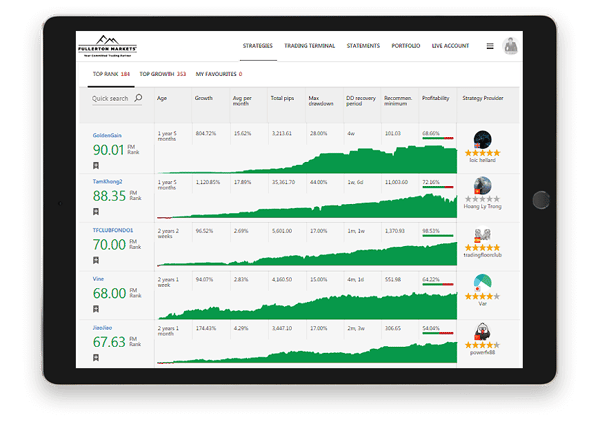This screenshot has height=444, width=600.
Task: Click the powerfx88 provider avatar
Action: coord(484,330)
